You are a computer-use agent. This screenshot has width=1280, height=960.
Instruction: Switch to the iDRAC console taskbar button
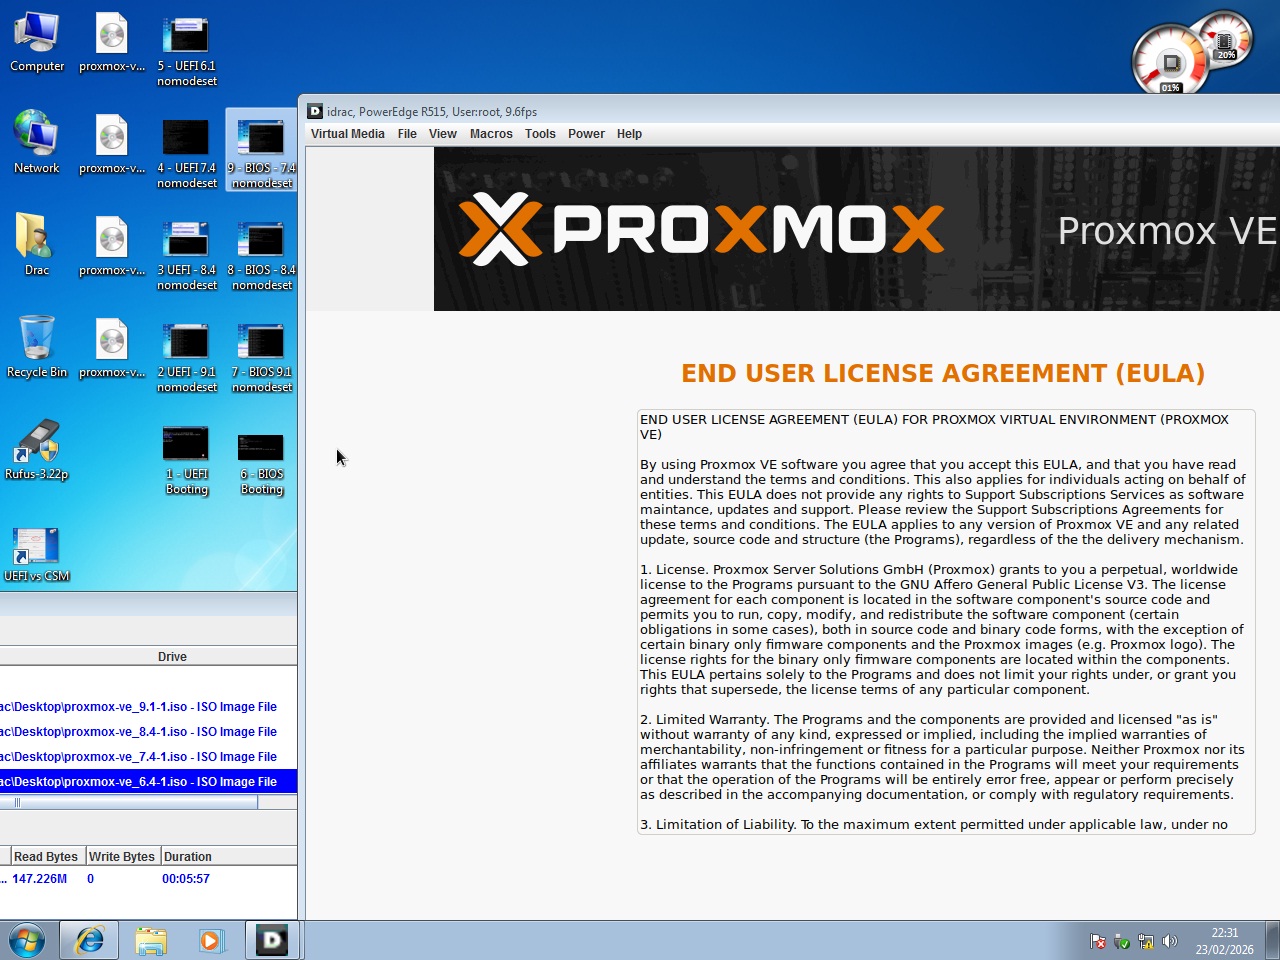[x=272, y=941]
